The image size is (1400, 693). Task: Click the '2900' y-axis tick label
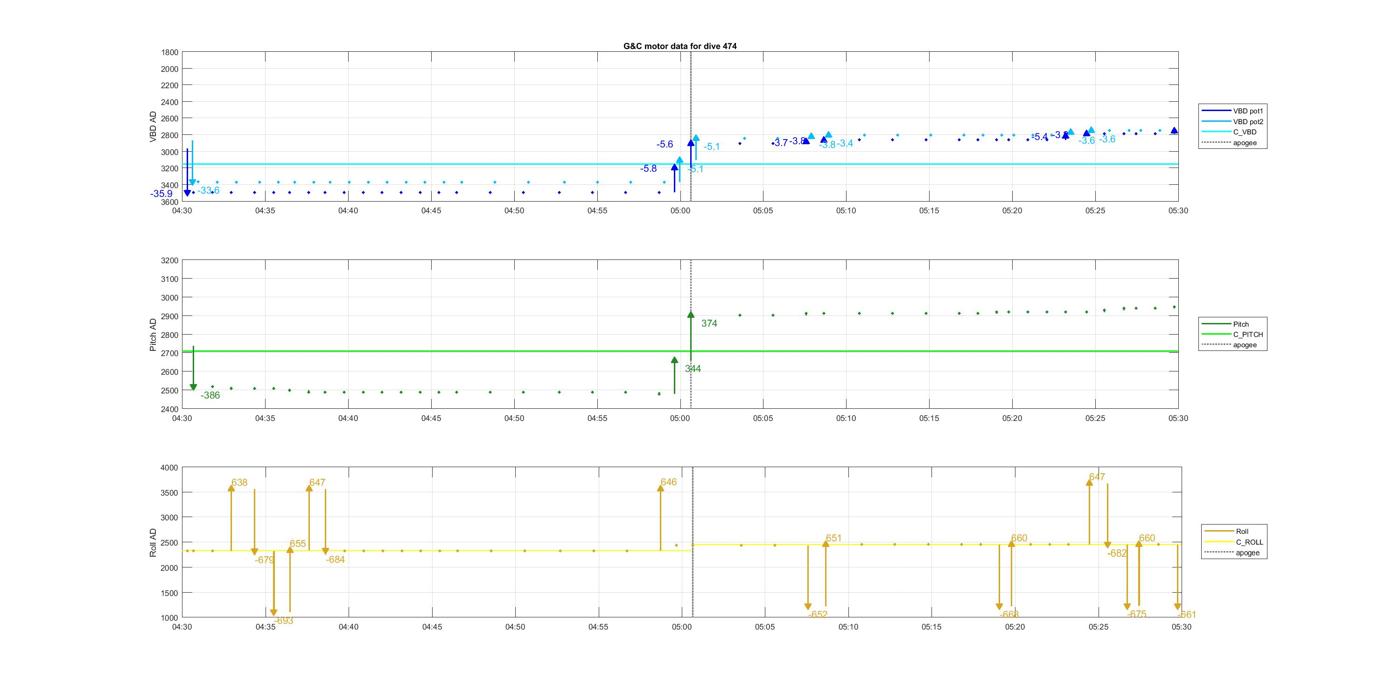click(169, 316)
